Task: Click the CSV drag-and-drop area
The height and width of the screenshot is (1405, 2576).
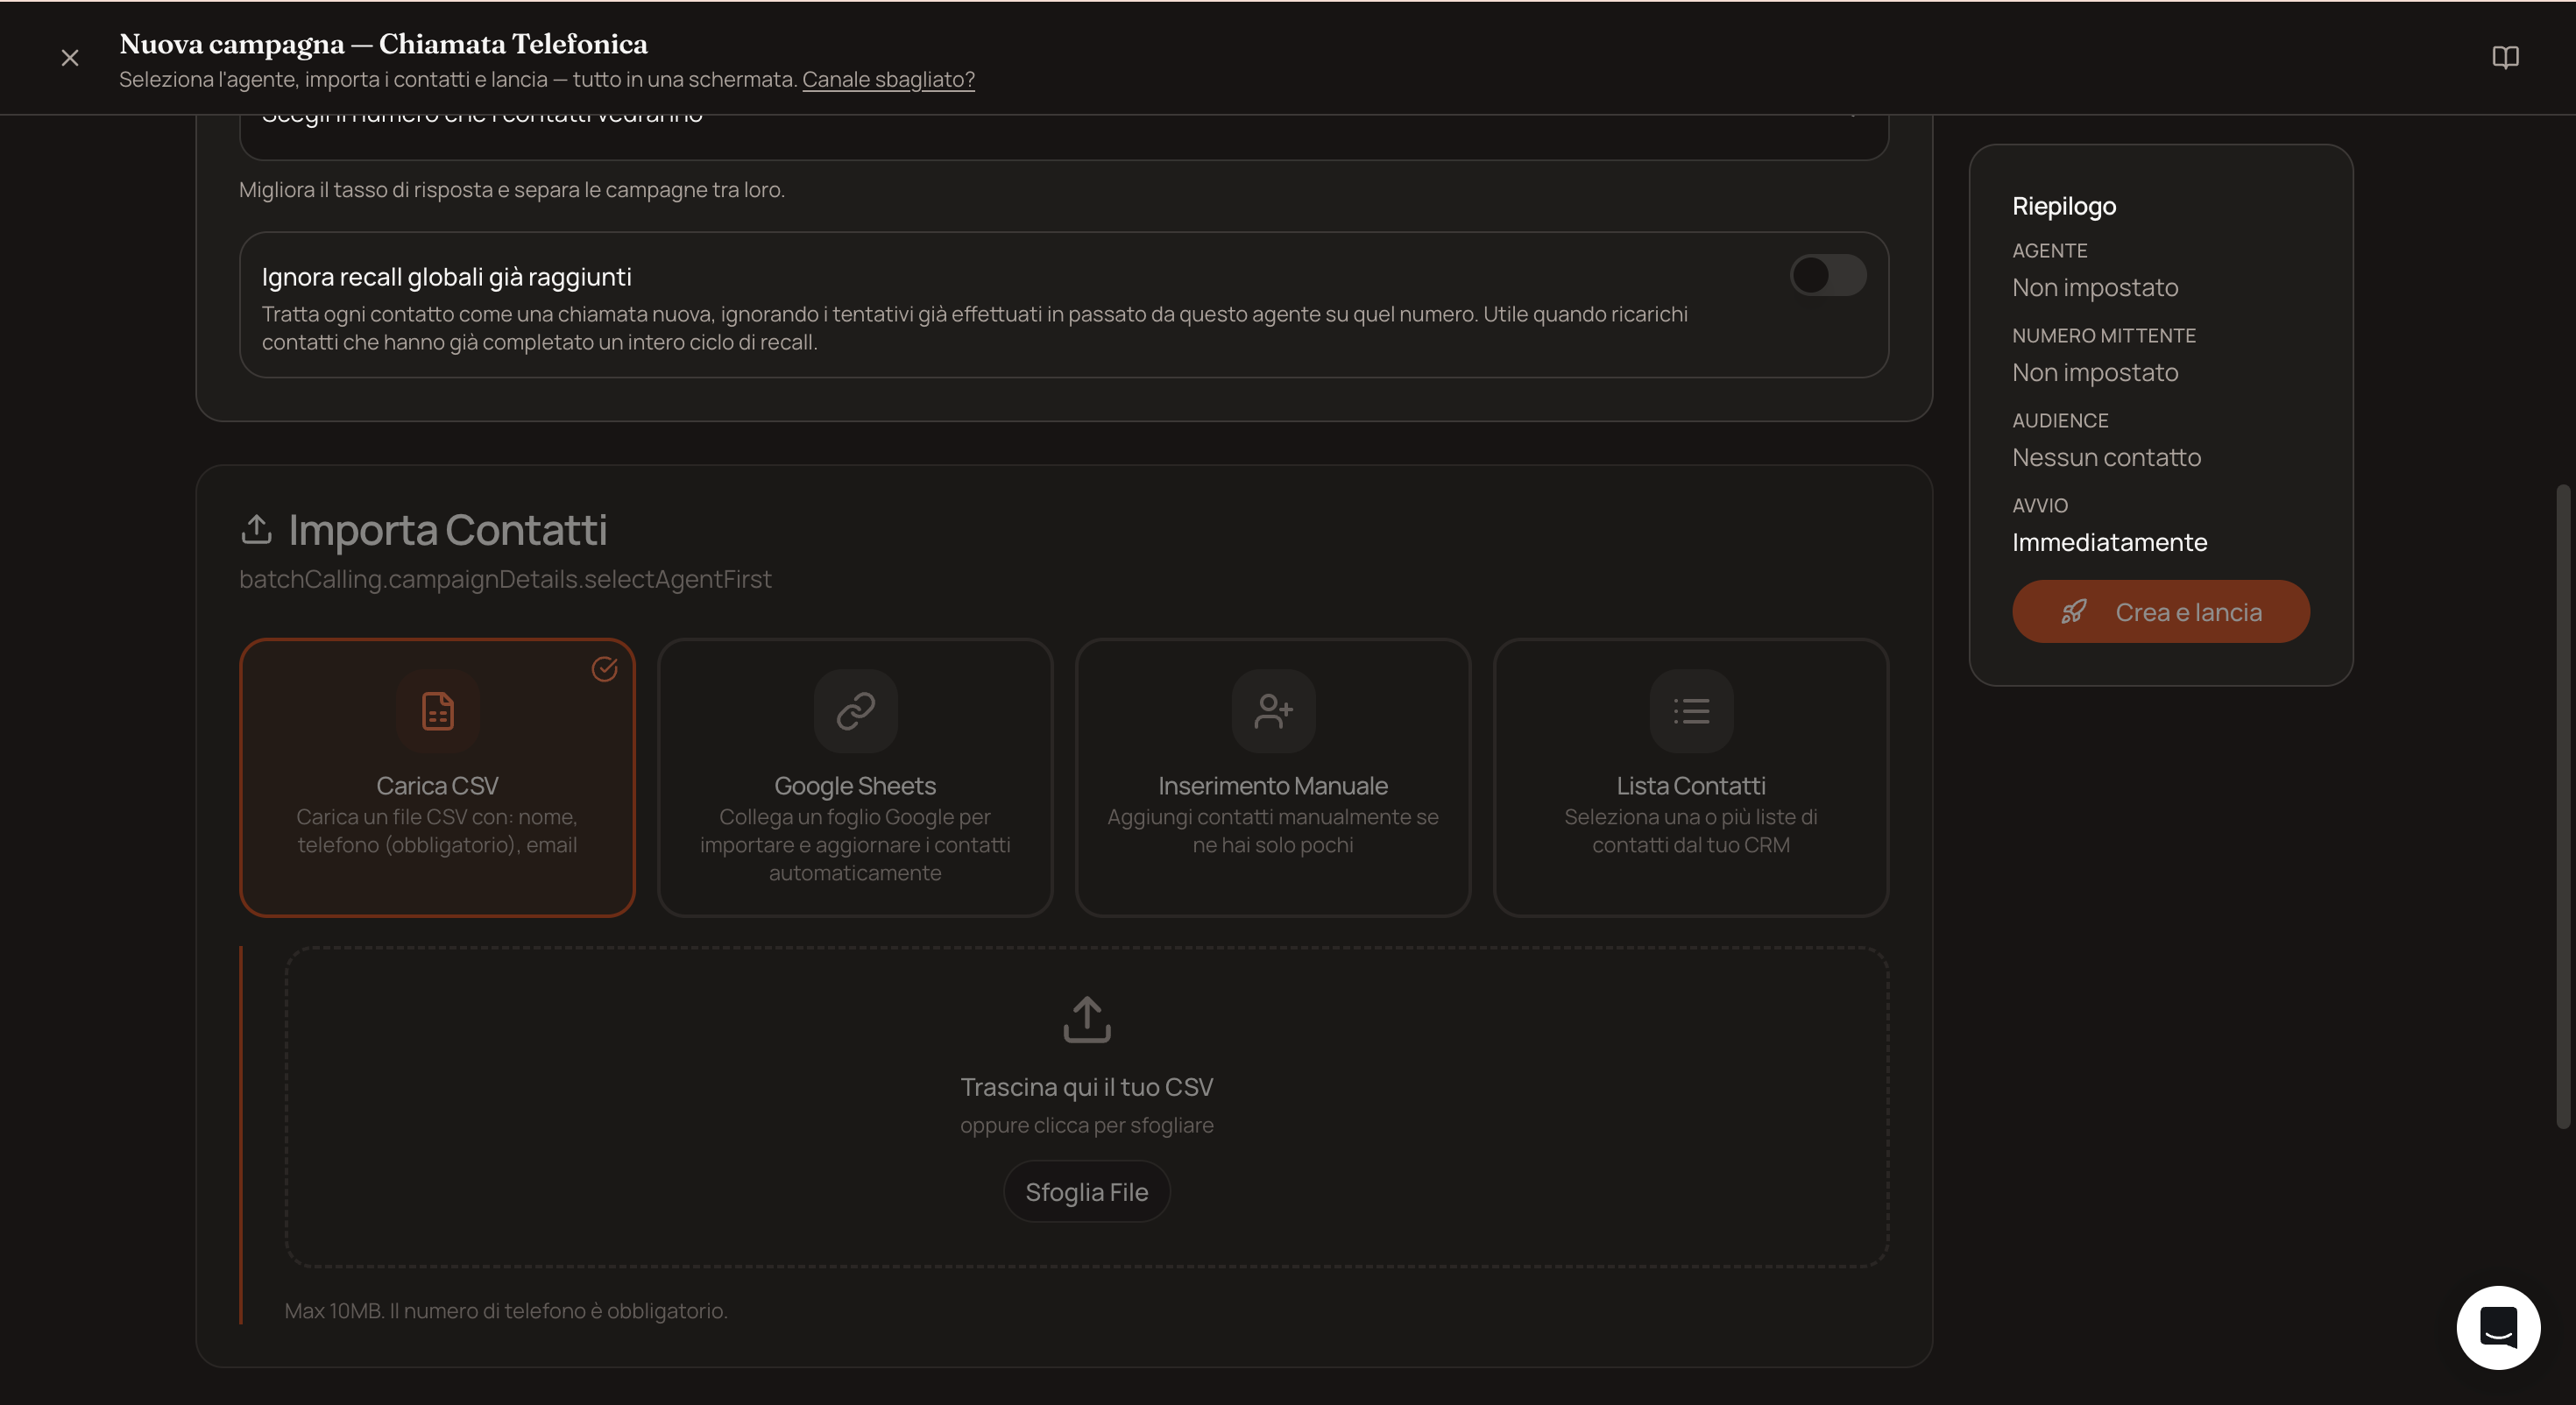Action: [x=1087, y=1107]
